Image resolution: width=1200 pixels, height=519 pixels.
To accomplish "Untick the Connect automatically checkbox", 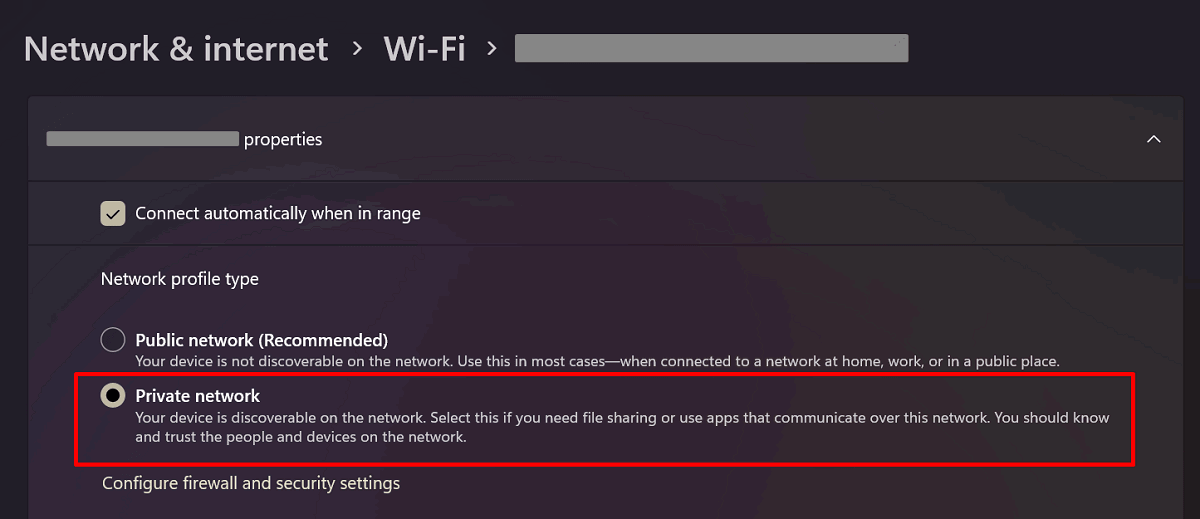I will 113,213.
